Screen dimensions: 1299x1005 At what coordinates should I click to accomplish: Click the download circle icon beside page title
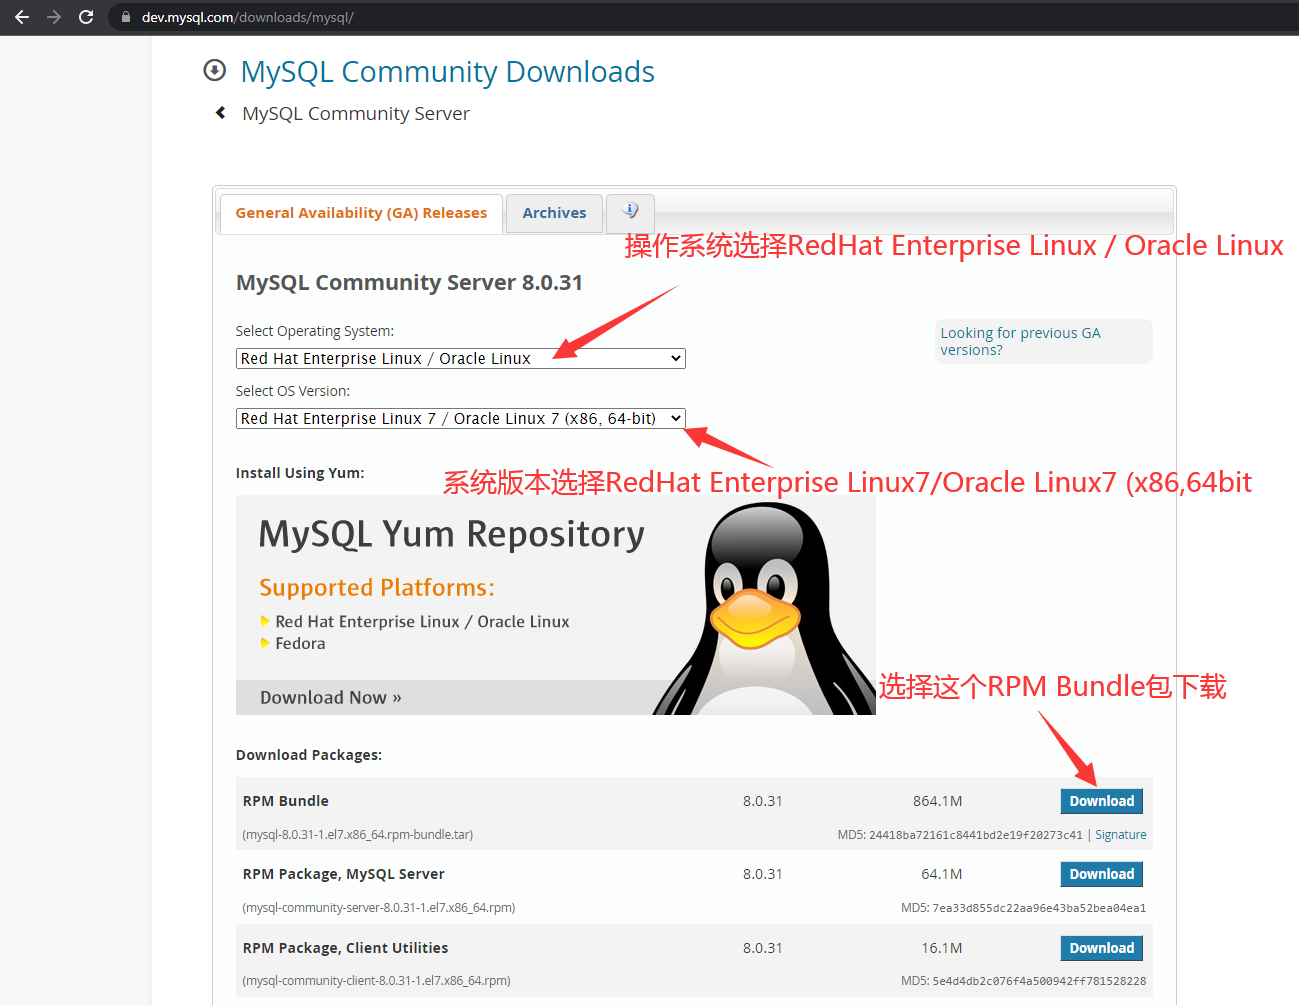[214, 70]
